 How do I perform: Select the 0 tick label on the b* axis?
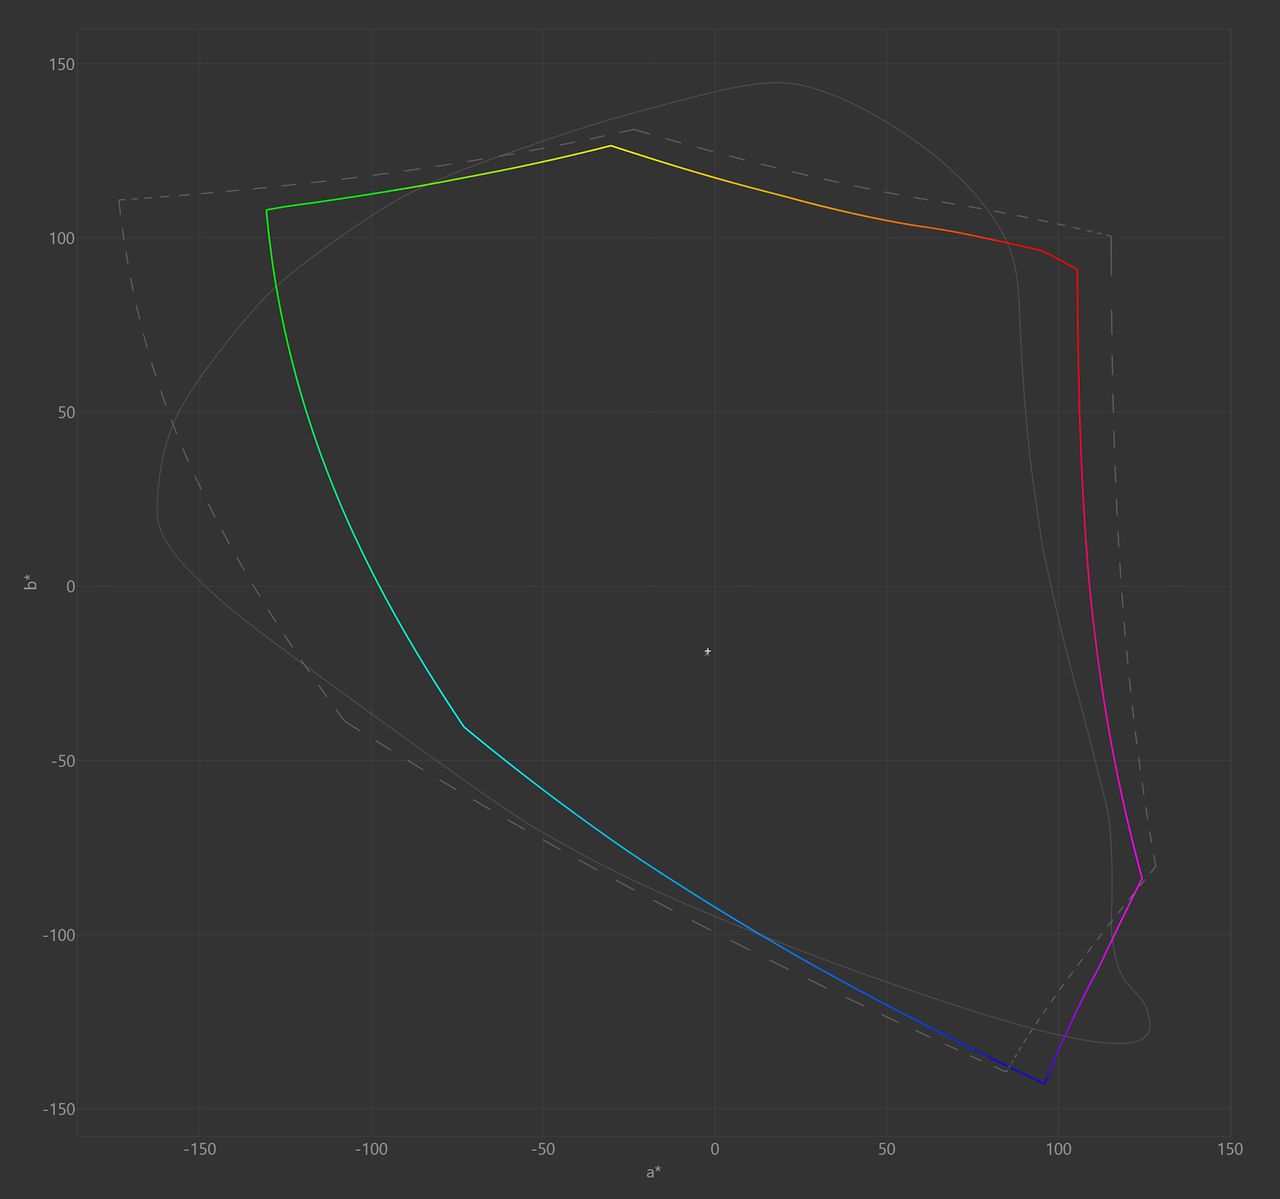[71, 587]
